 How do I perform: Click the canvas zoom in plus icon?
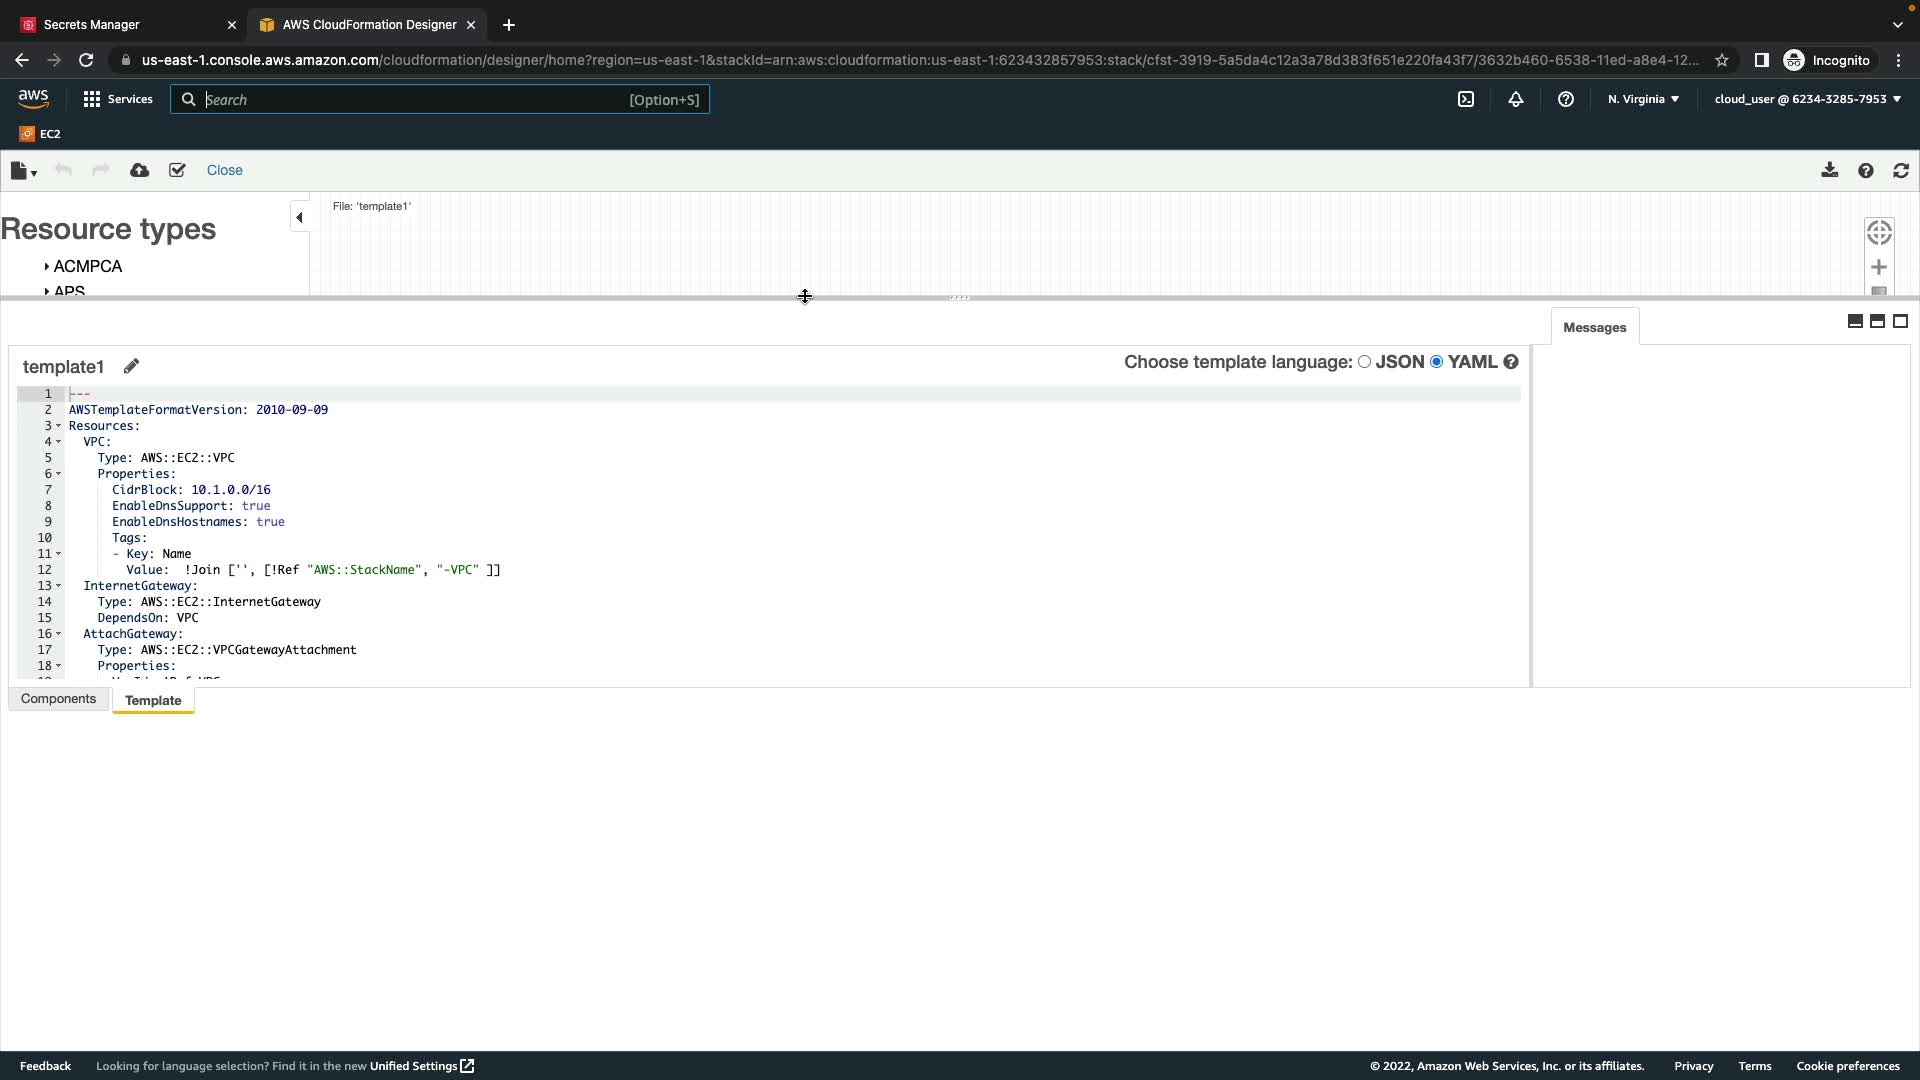[1879, 267]
